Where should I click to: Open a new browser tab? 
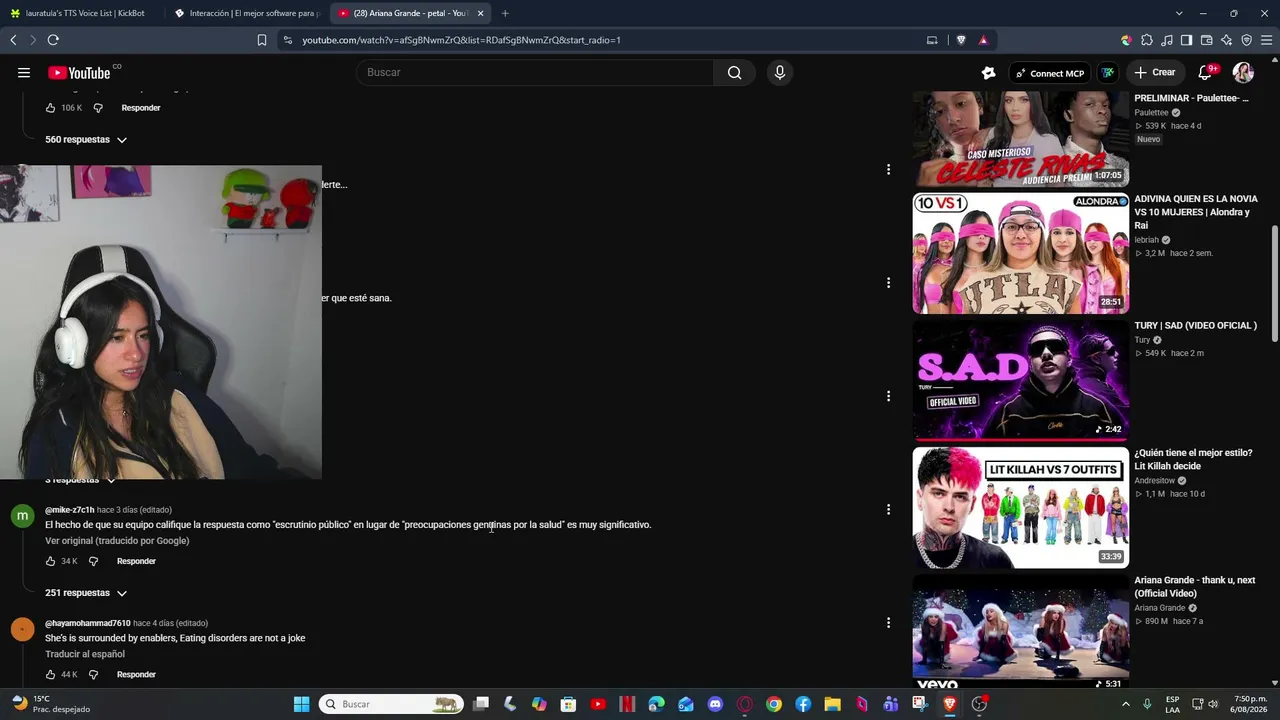[505, 13]
